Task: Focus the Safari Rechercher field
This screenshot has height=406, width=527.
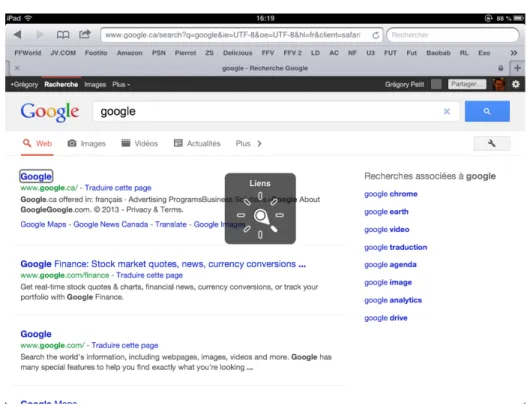Action: click(453, 35)
